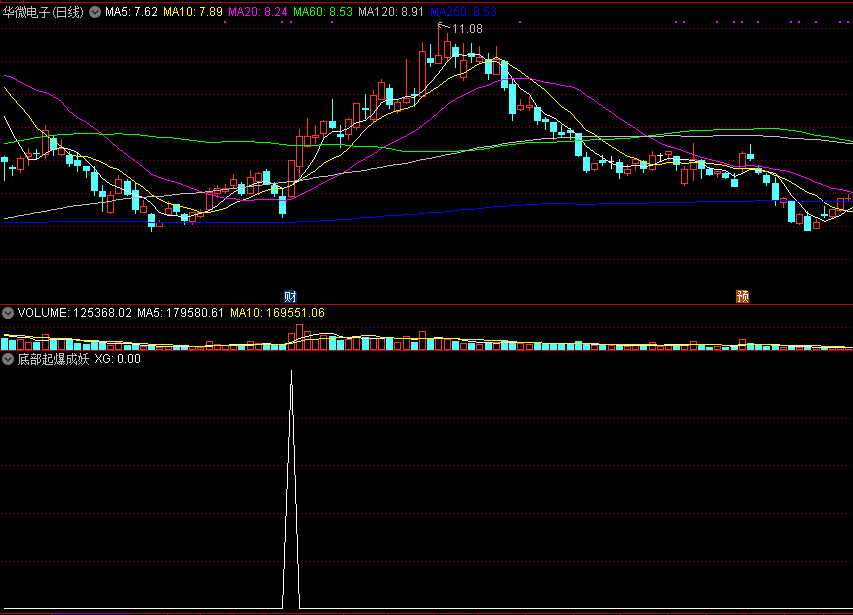The width and height of the screenshot is (853, 615).
Task: Click the MA120: 8.91 label
Action: (x=391, y=12)
